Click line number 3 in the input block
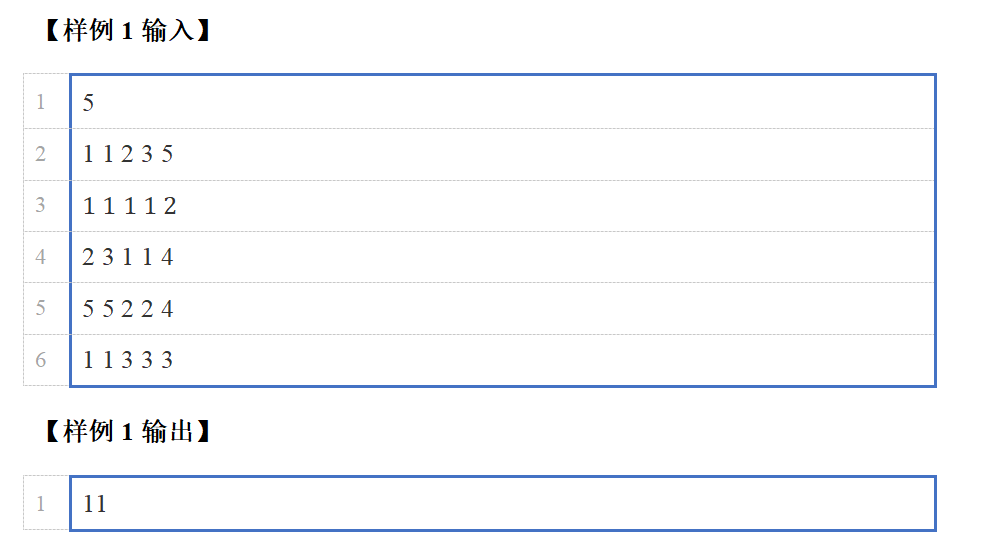This screenshot has width=981, height=552. pos(41,206)
